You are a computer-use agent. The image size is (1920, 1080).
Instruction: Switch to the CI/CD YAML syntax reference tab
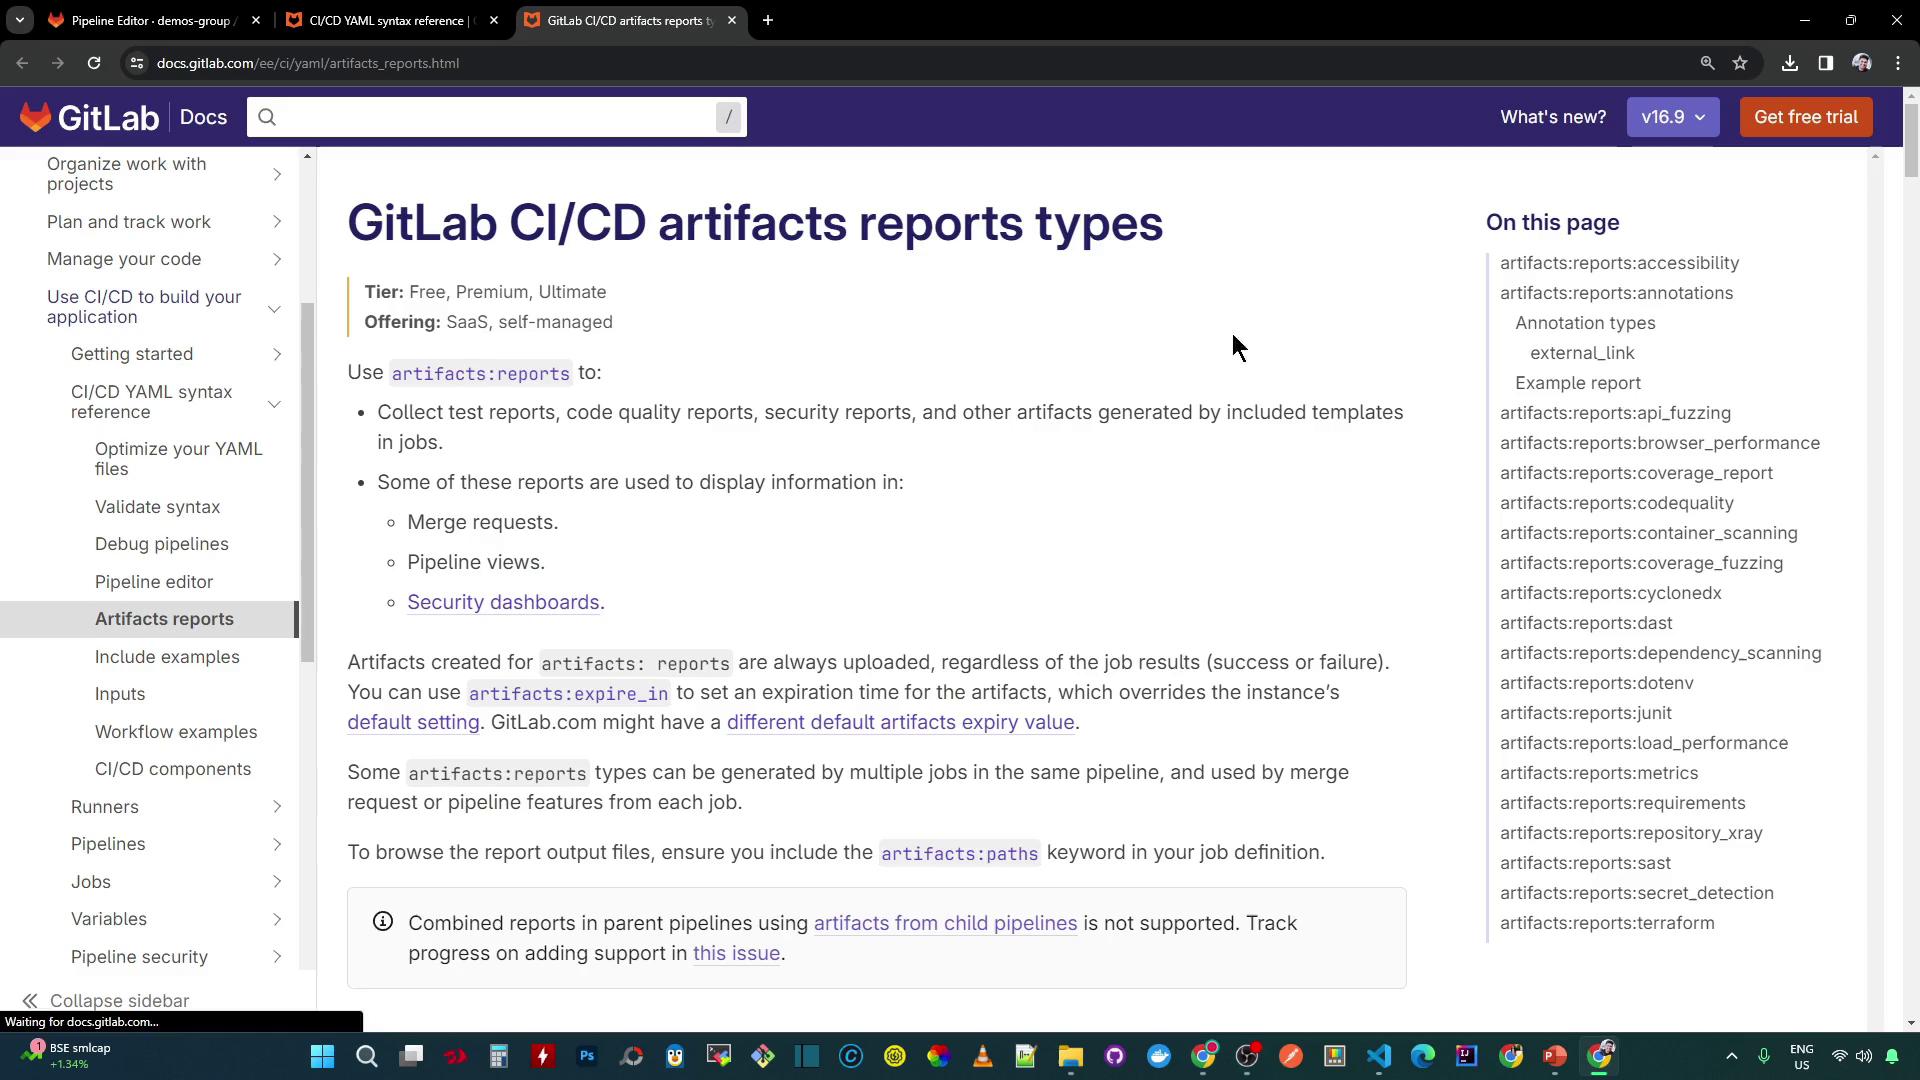(388, 20)
